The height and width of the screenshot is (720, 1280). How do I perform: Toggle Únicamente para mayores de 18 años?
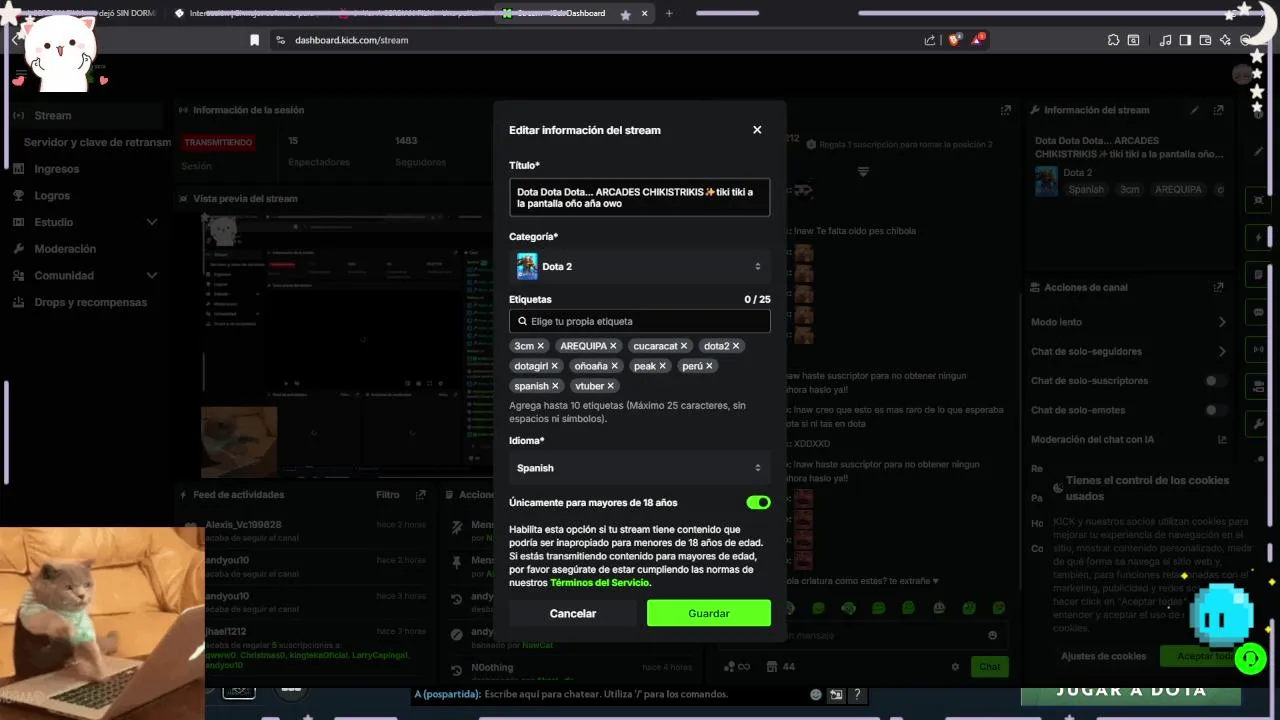758,502
